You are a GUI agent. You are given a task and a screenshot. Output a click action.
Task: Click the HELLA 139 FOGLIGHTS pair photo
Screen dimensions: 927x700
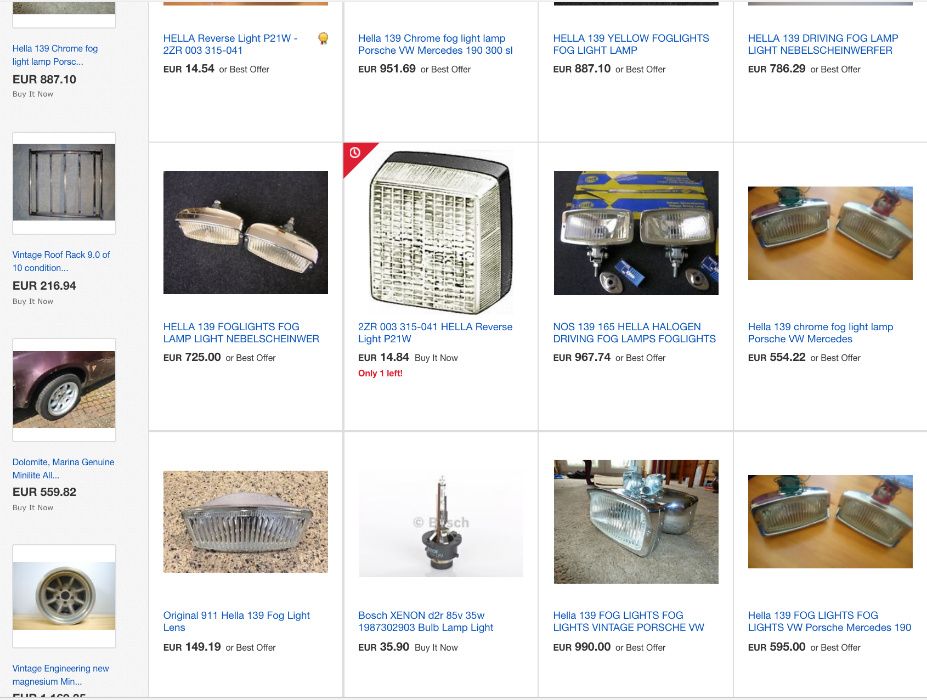[x=245, y=232]
